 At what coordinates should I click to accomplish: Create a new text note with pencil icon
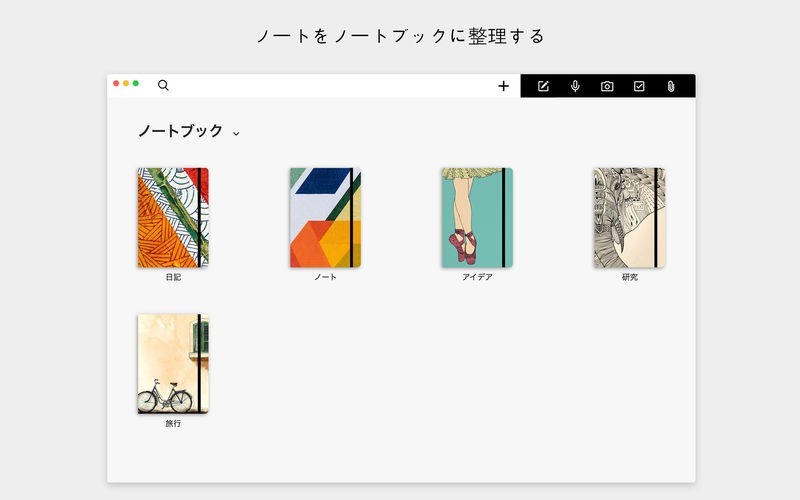[x=543, y=86]
